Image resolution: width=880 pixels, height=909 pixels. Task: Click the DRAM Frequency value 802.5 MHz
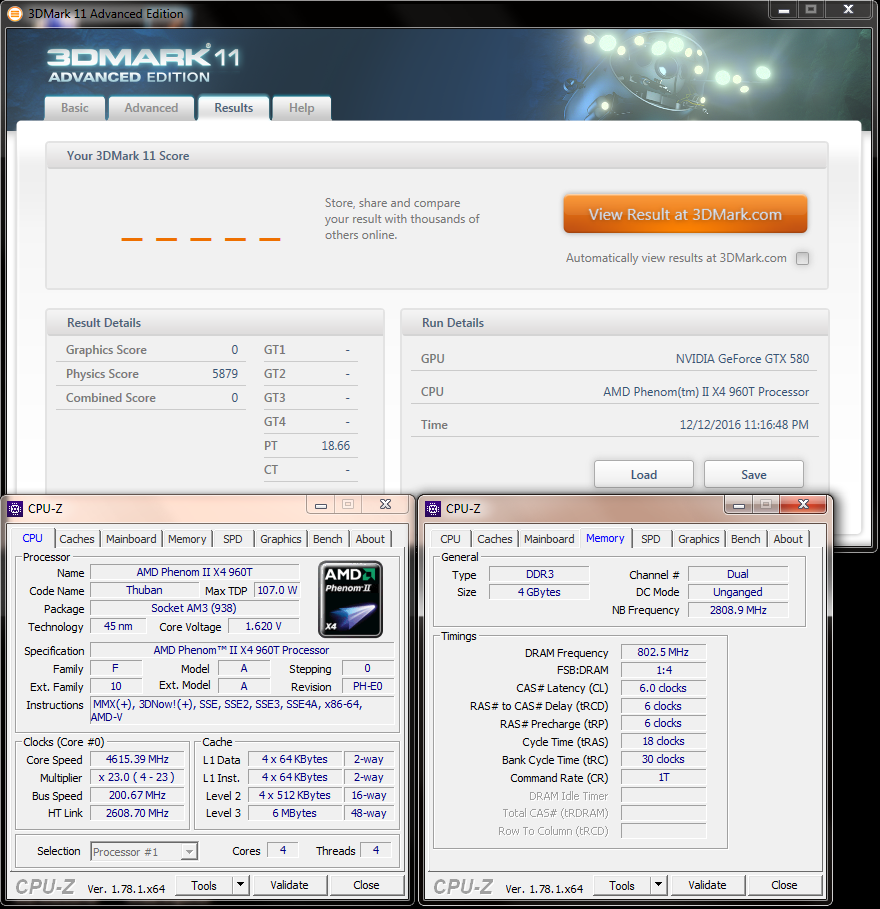pyautogui.click(x=663, y=652)
